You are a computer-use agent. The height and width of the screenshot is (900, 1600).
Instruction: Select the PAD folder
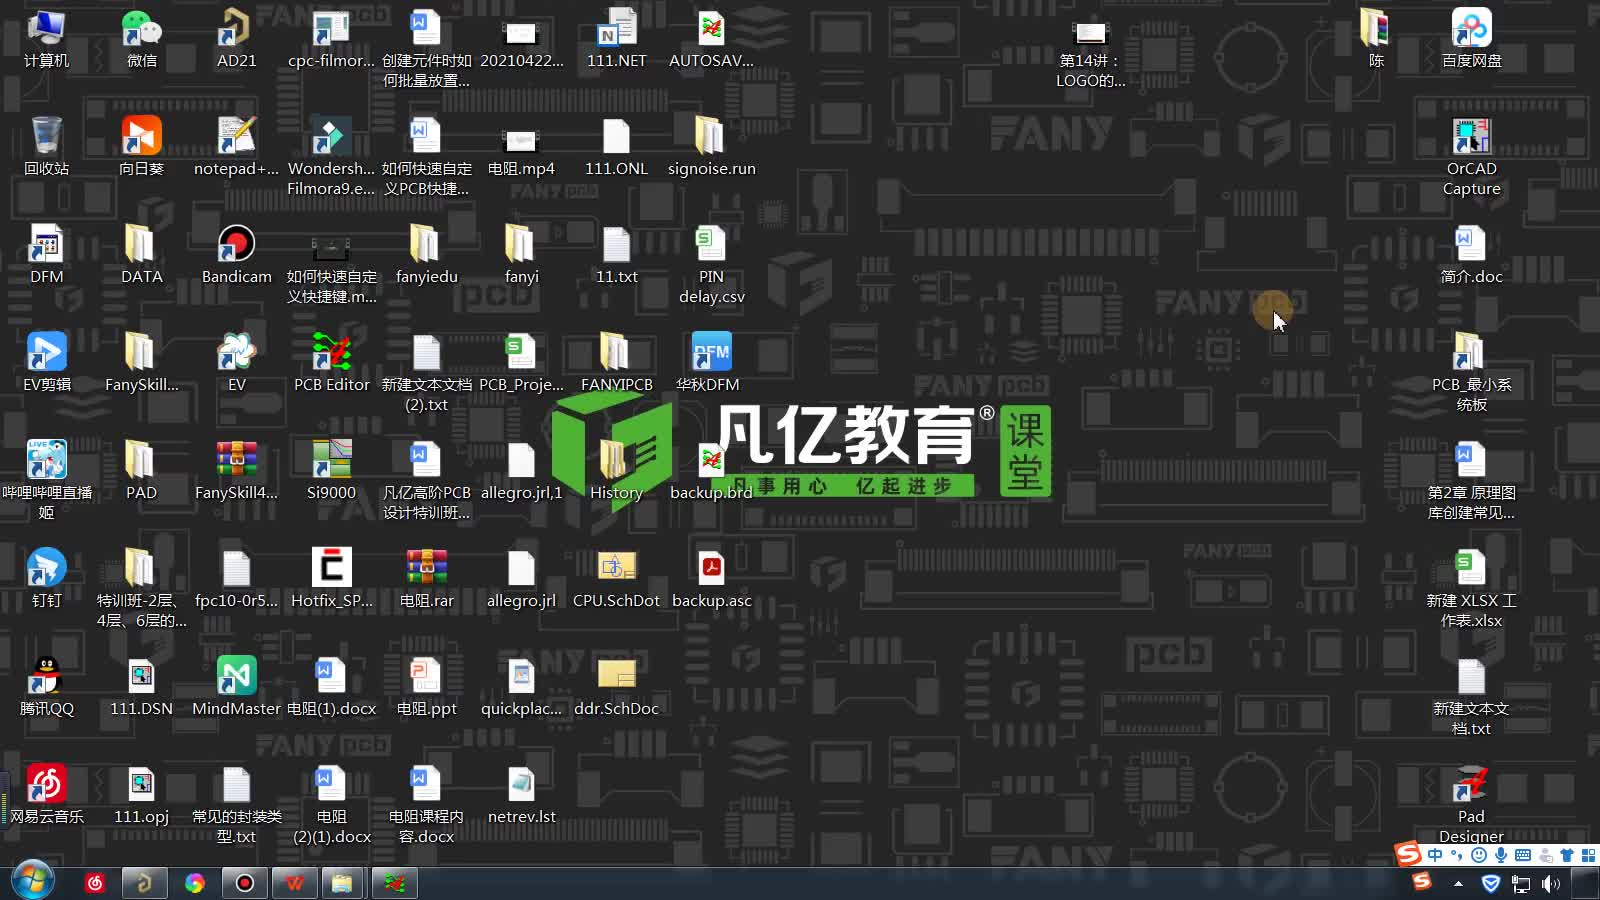141,470
